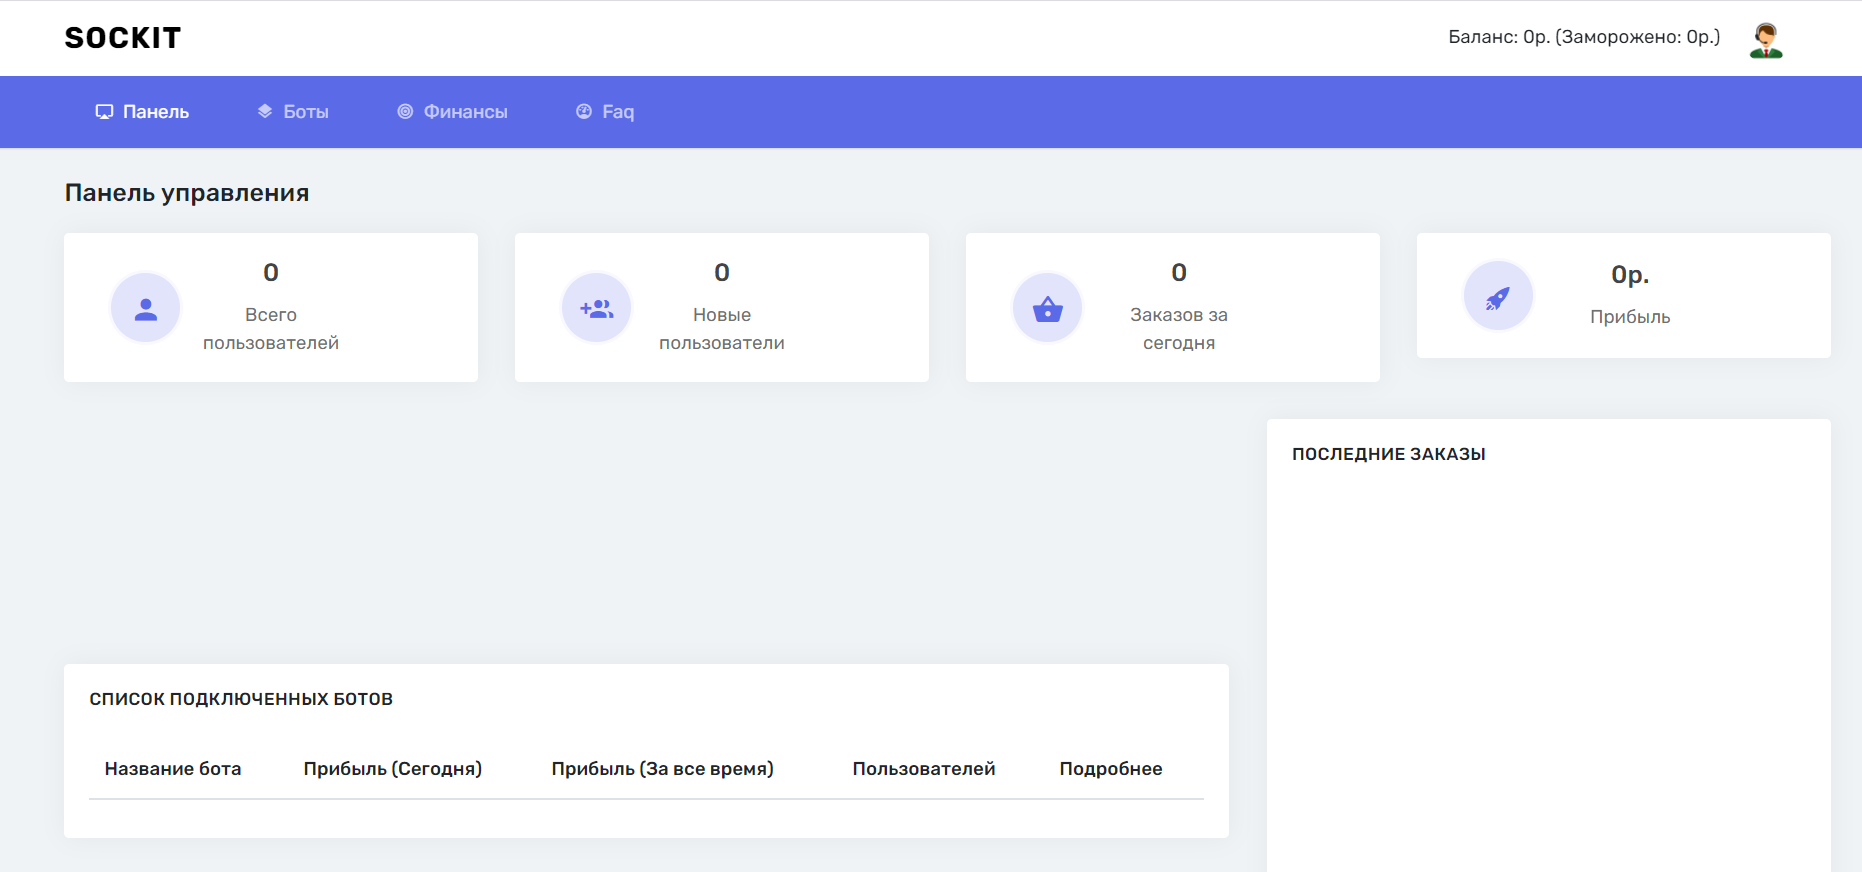The image size is (1862, 872).
Task: Open the Faq menu item
Action: pyautogui.click(x=617, y=112)
